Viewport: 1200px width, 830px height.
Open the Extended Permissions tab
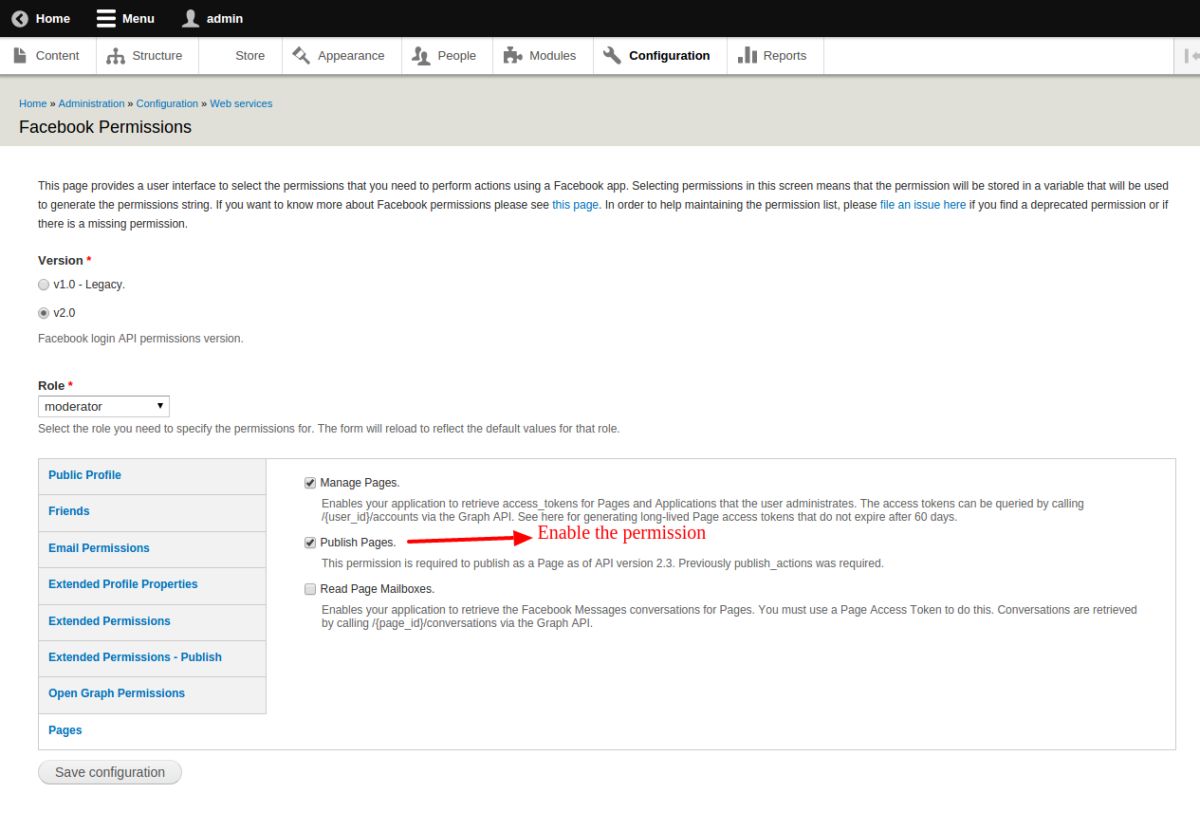[x=152, y=622]
